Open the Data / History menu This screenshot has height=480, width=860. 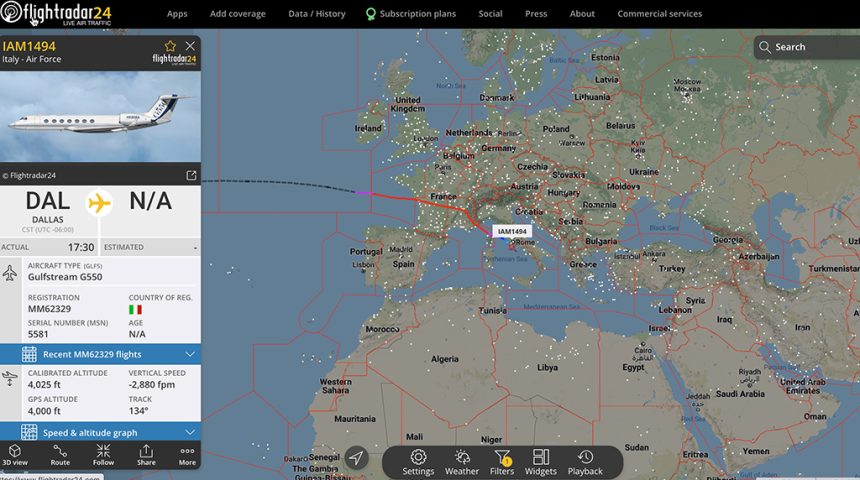[317, 14]
